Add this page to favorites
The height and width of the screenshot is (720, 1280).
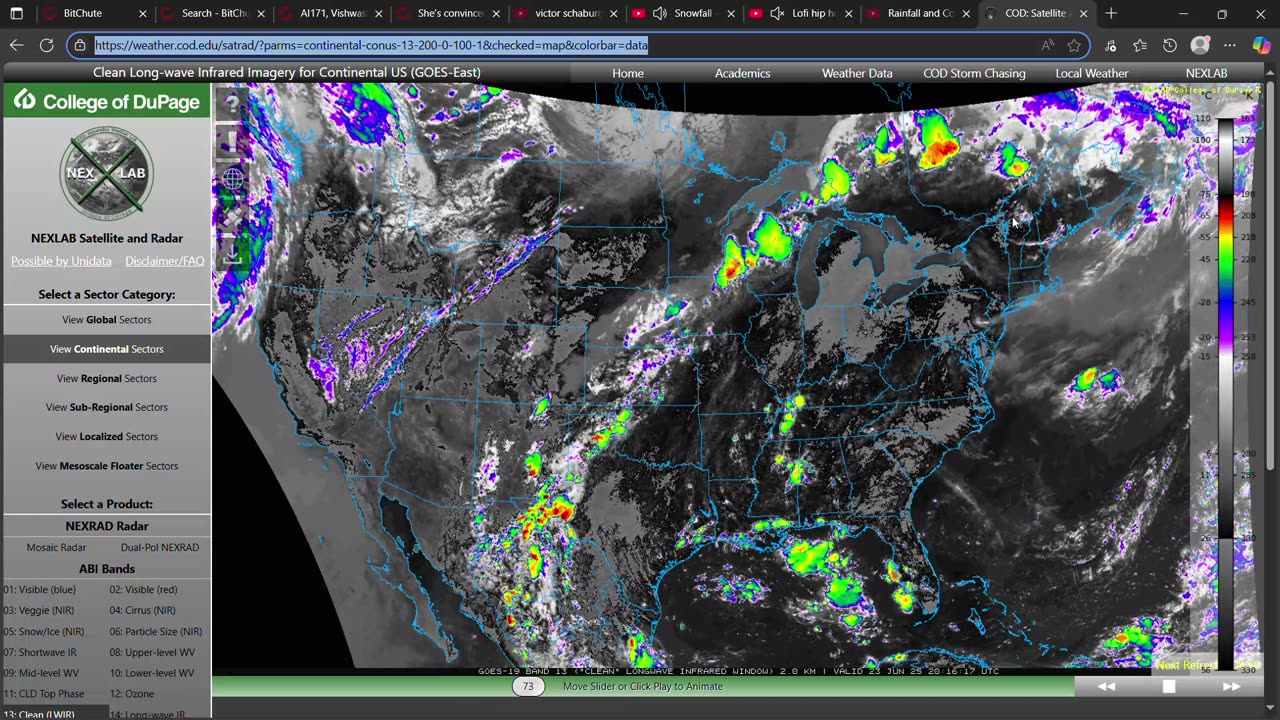[x=1074, y=45]
